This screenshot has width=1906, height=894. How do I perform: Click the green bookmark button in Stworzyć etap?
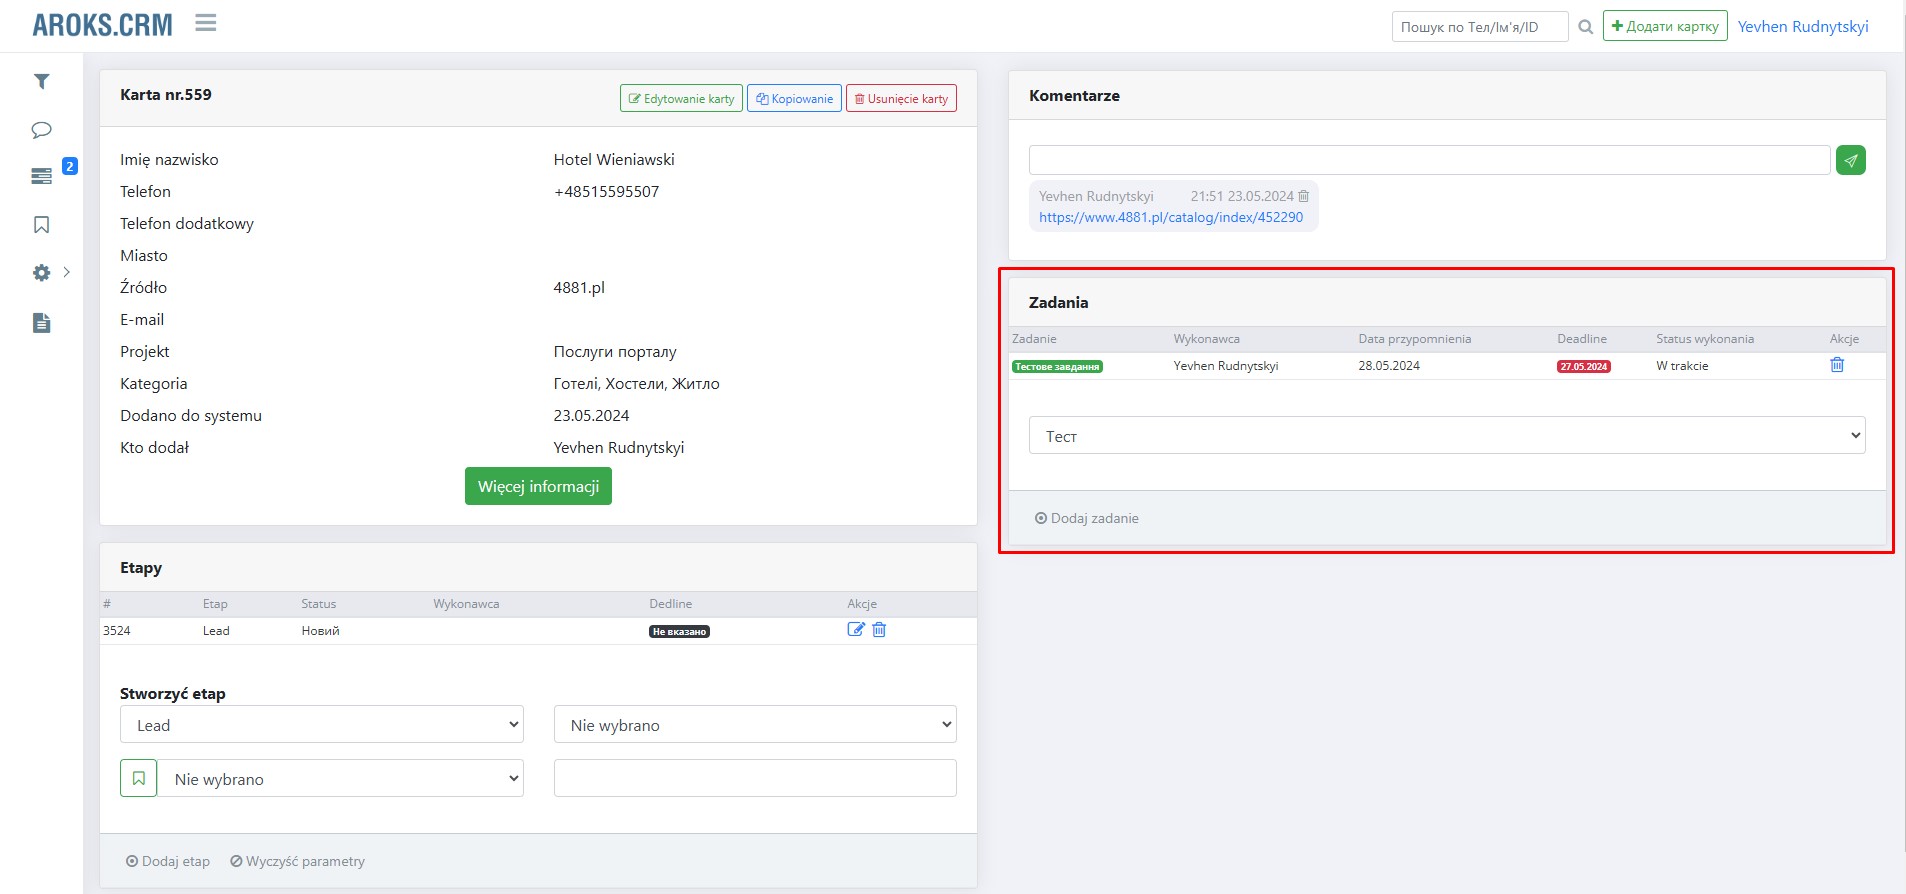coord(139,778)
